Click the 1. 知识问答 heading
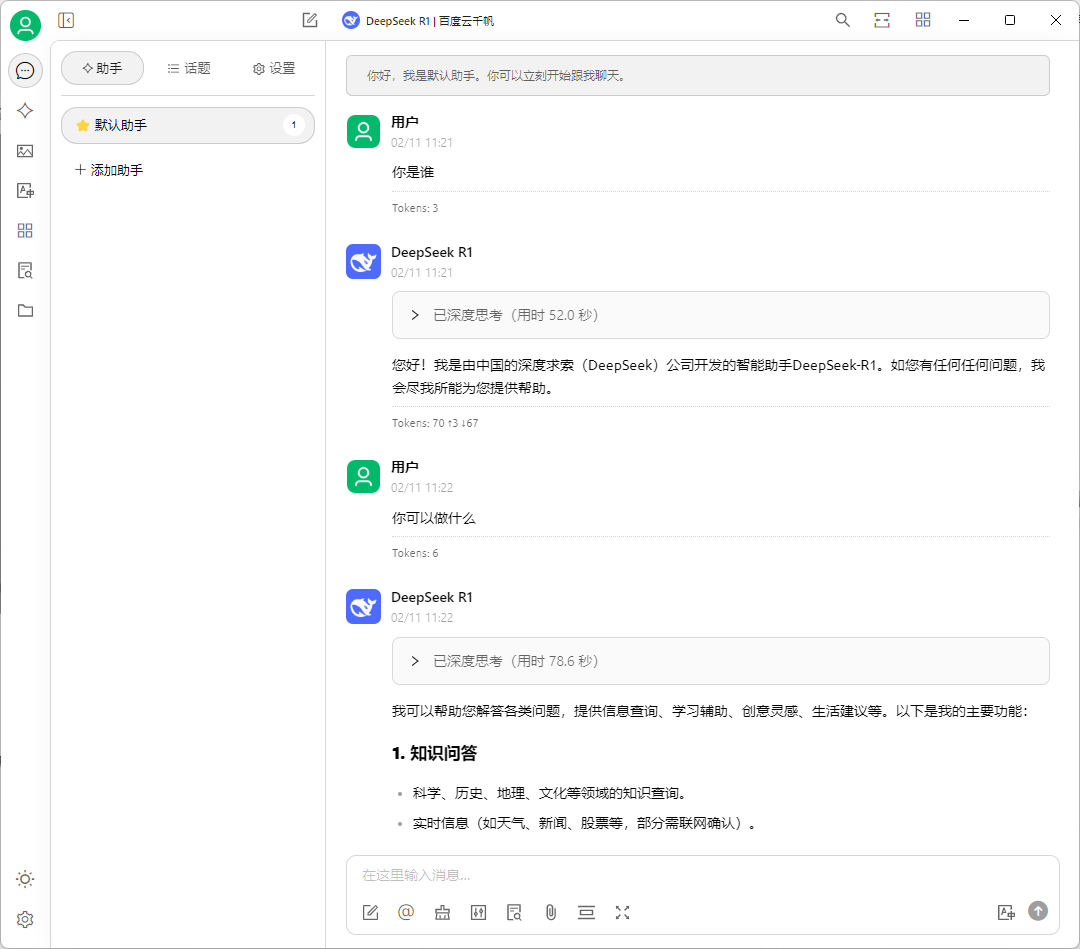 click(x=435, y=753)
